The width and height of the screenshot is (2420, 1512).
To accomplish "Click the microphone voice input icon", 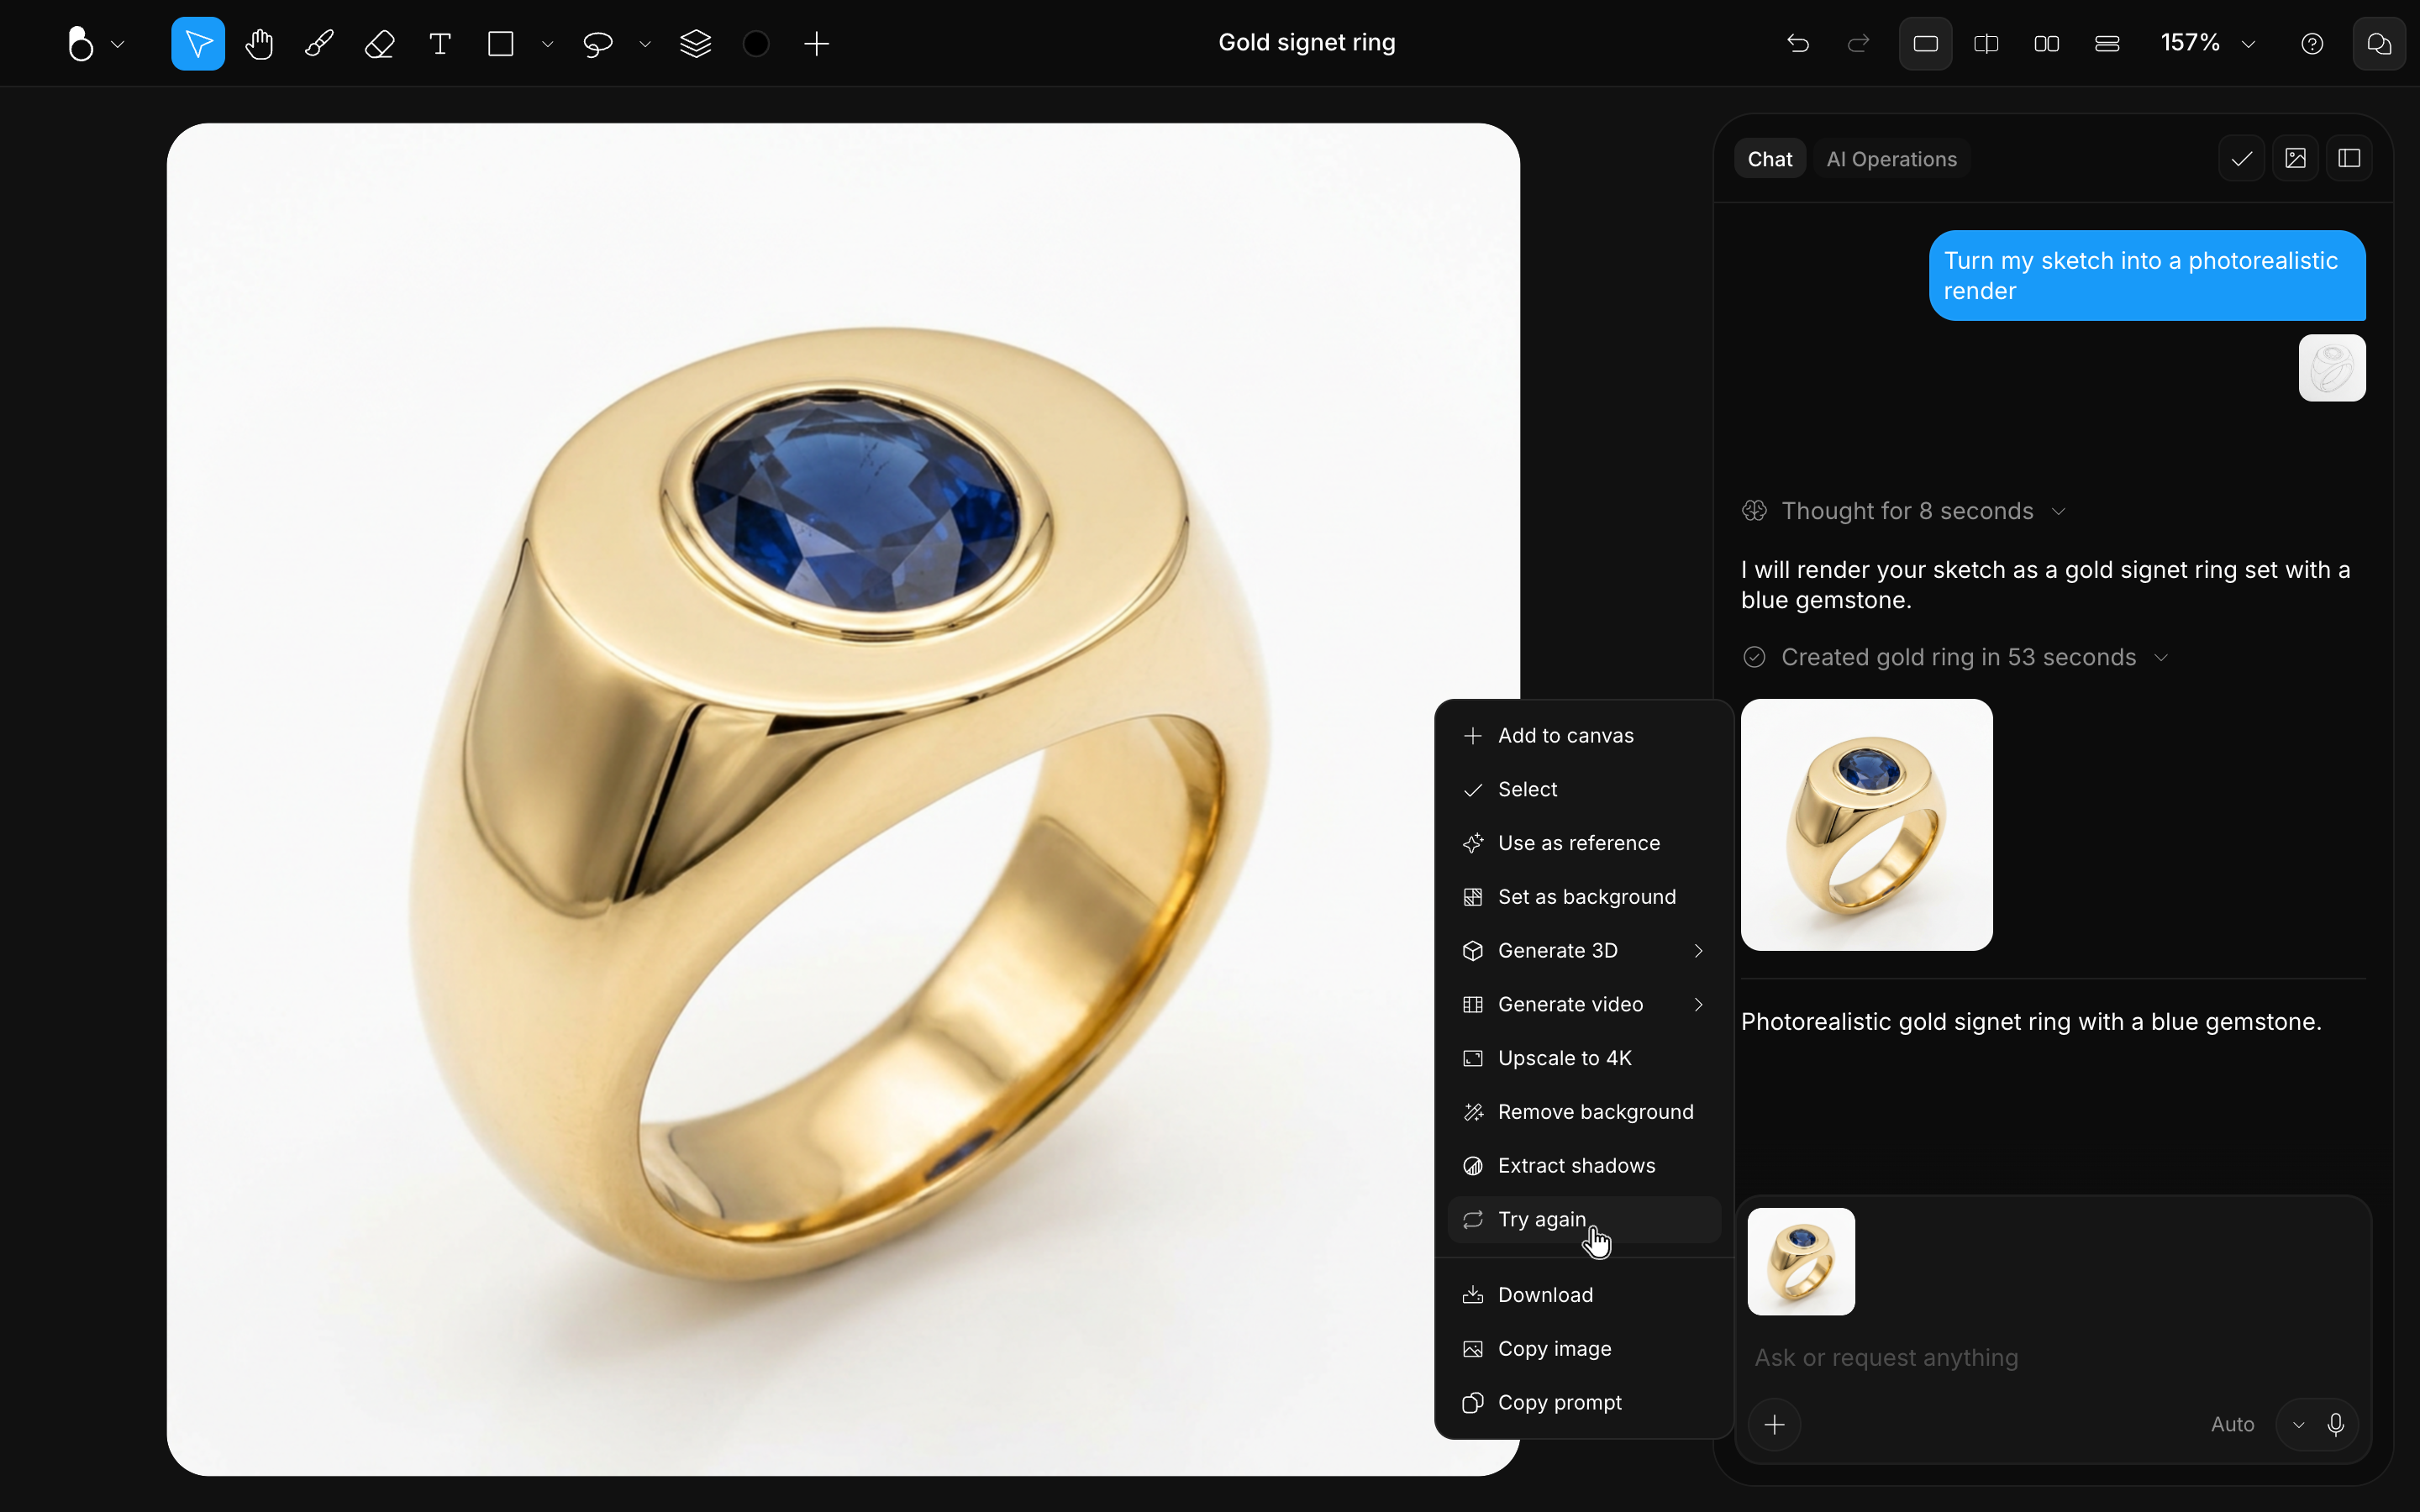I will point(2336,1424).
